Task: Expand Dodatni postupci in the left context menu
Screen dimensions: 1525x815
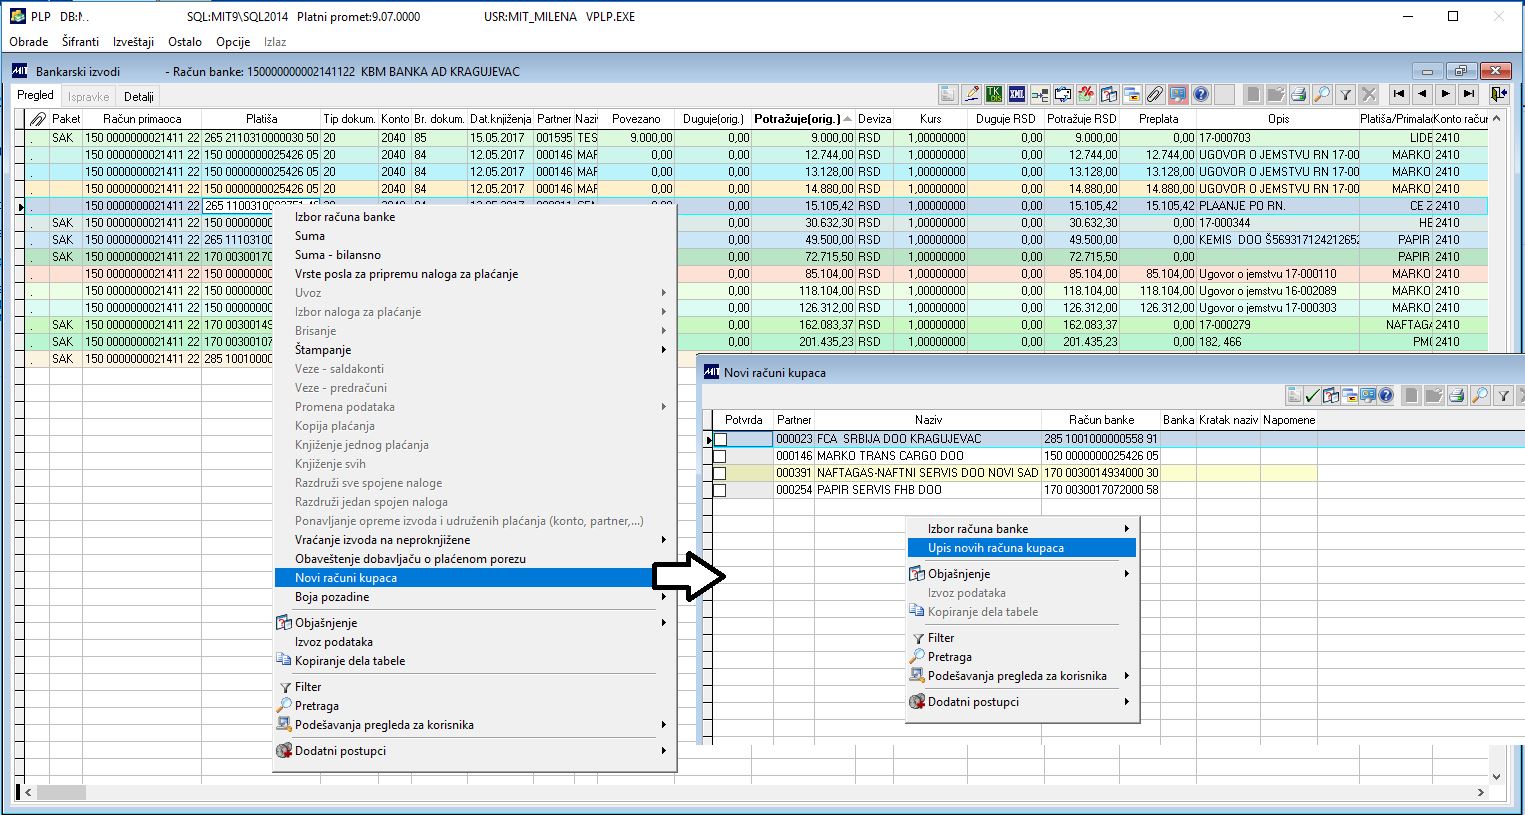Action: coord(475,751)
